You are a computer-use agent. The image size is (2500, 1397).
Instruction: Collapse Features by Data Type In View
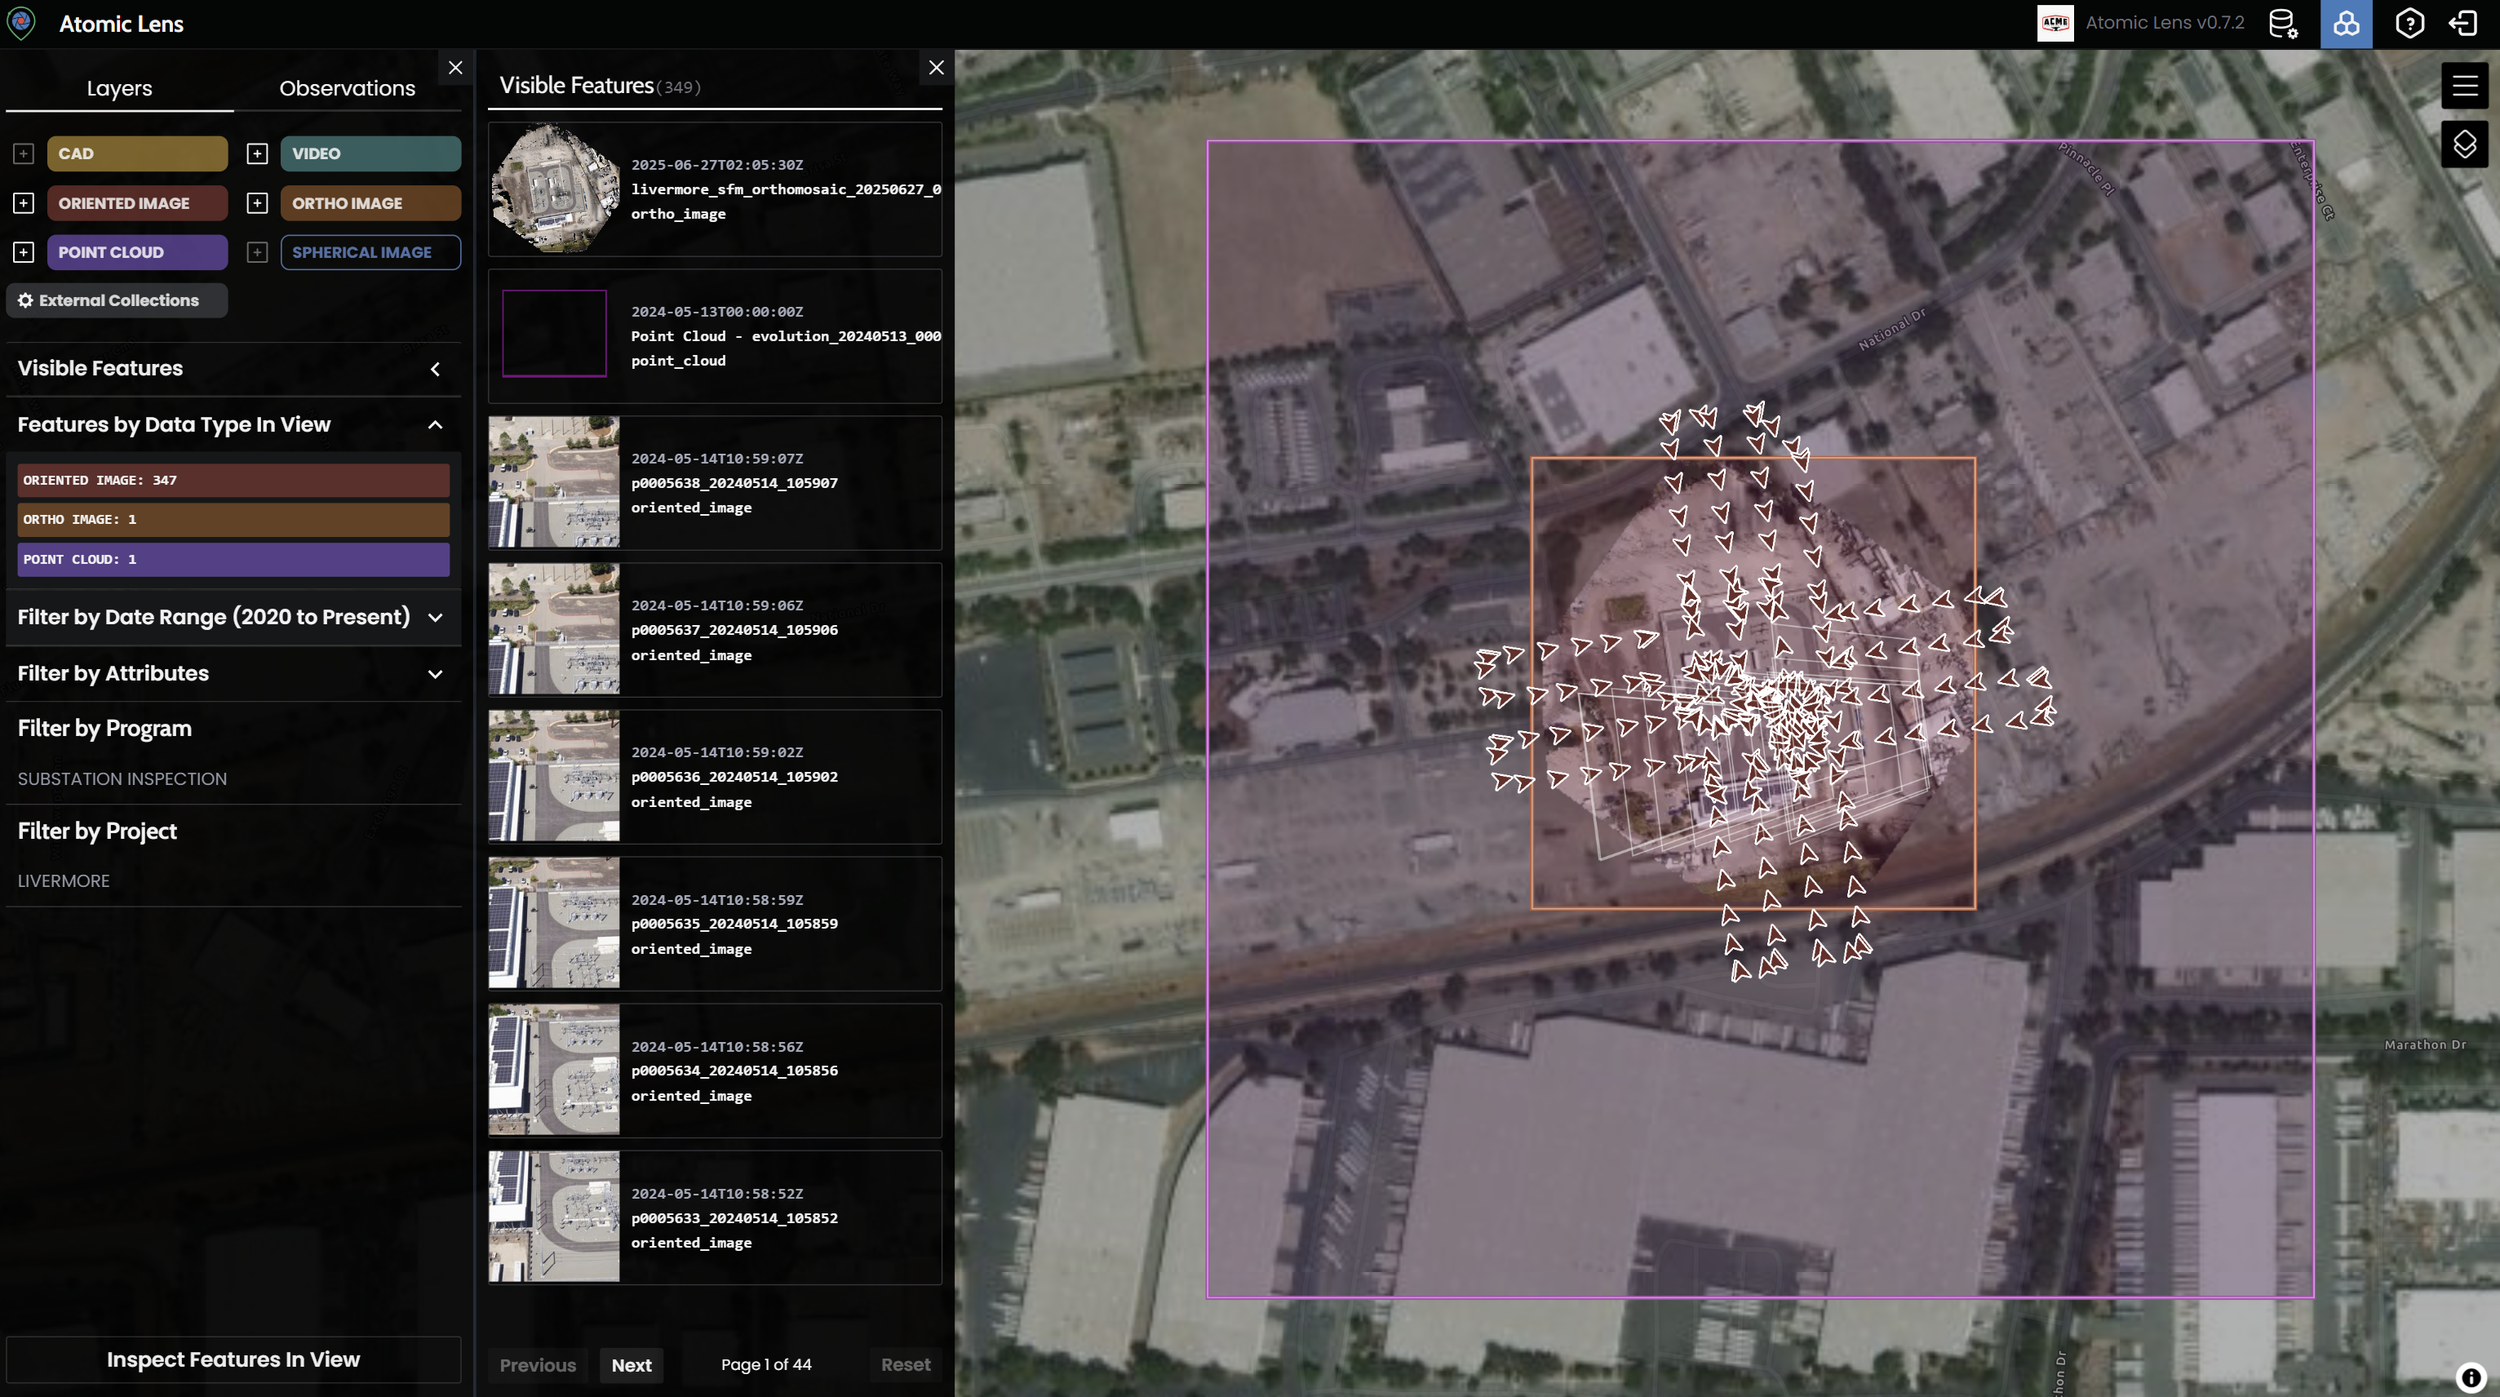pyautogui.click(x=435, y=425)
